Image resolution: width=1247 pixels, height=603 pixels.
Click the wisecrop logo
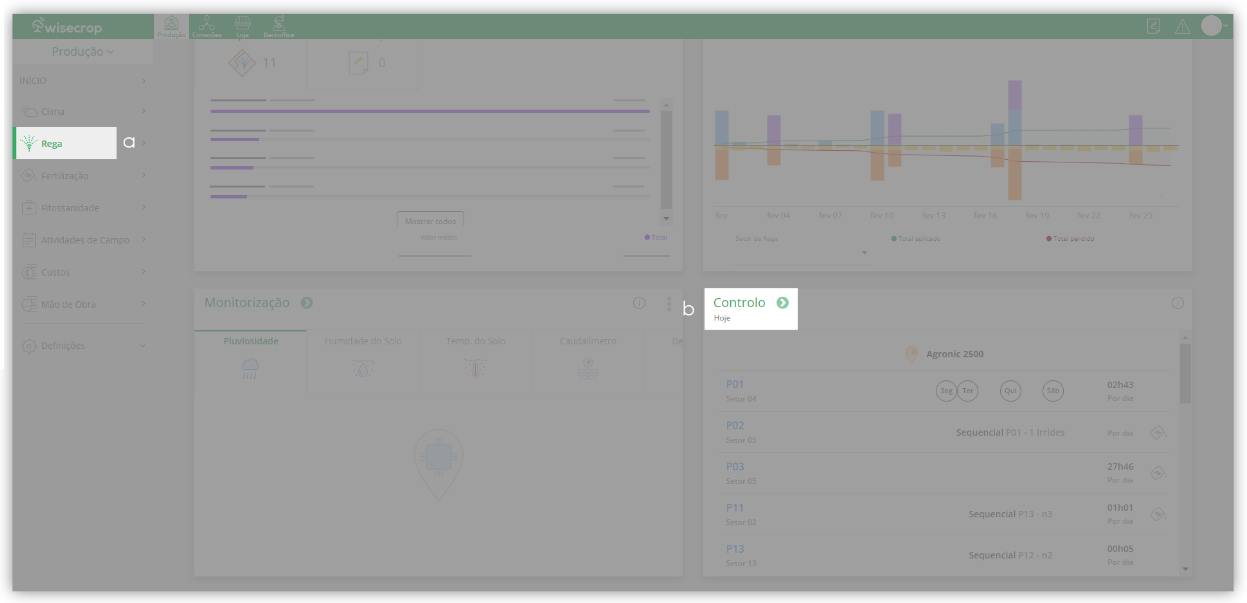(67, 27)
